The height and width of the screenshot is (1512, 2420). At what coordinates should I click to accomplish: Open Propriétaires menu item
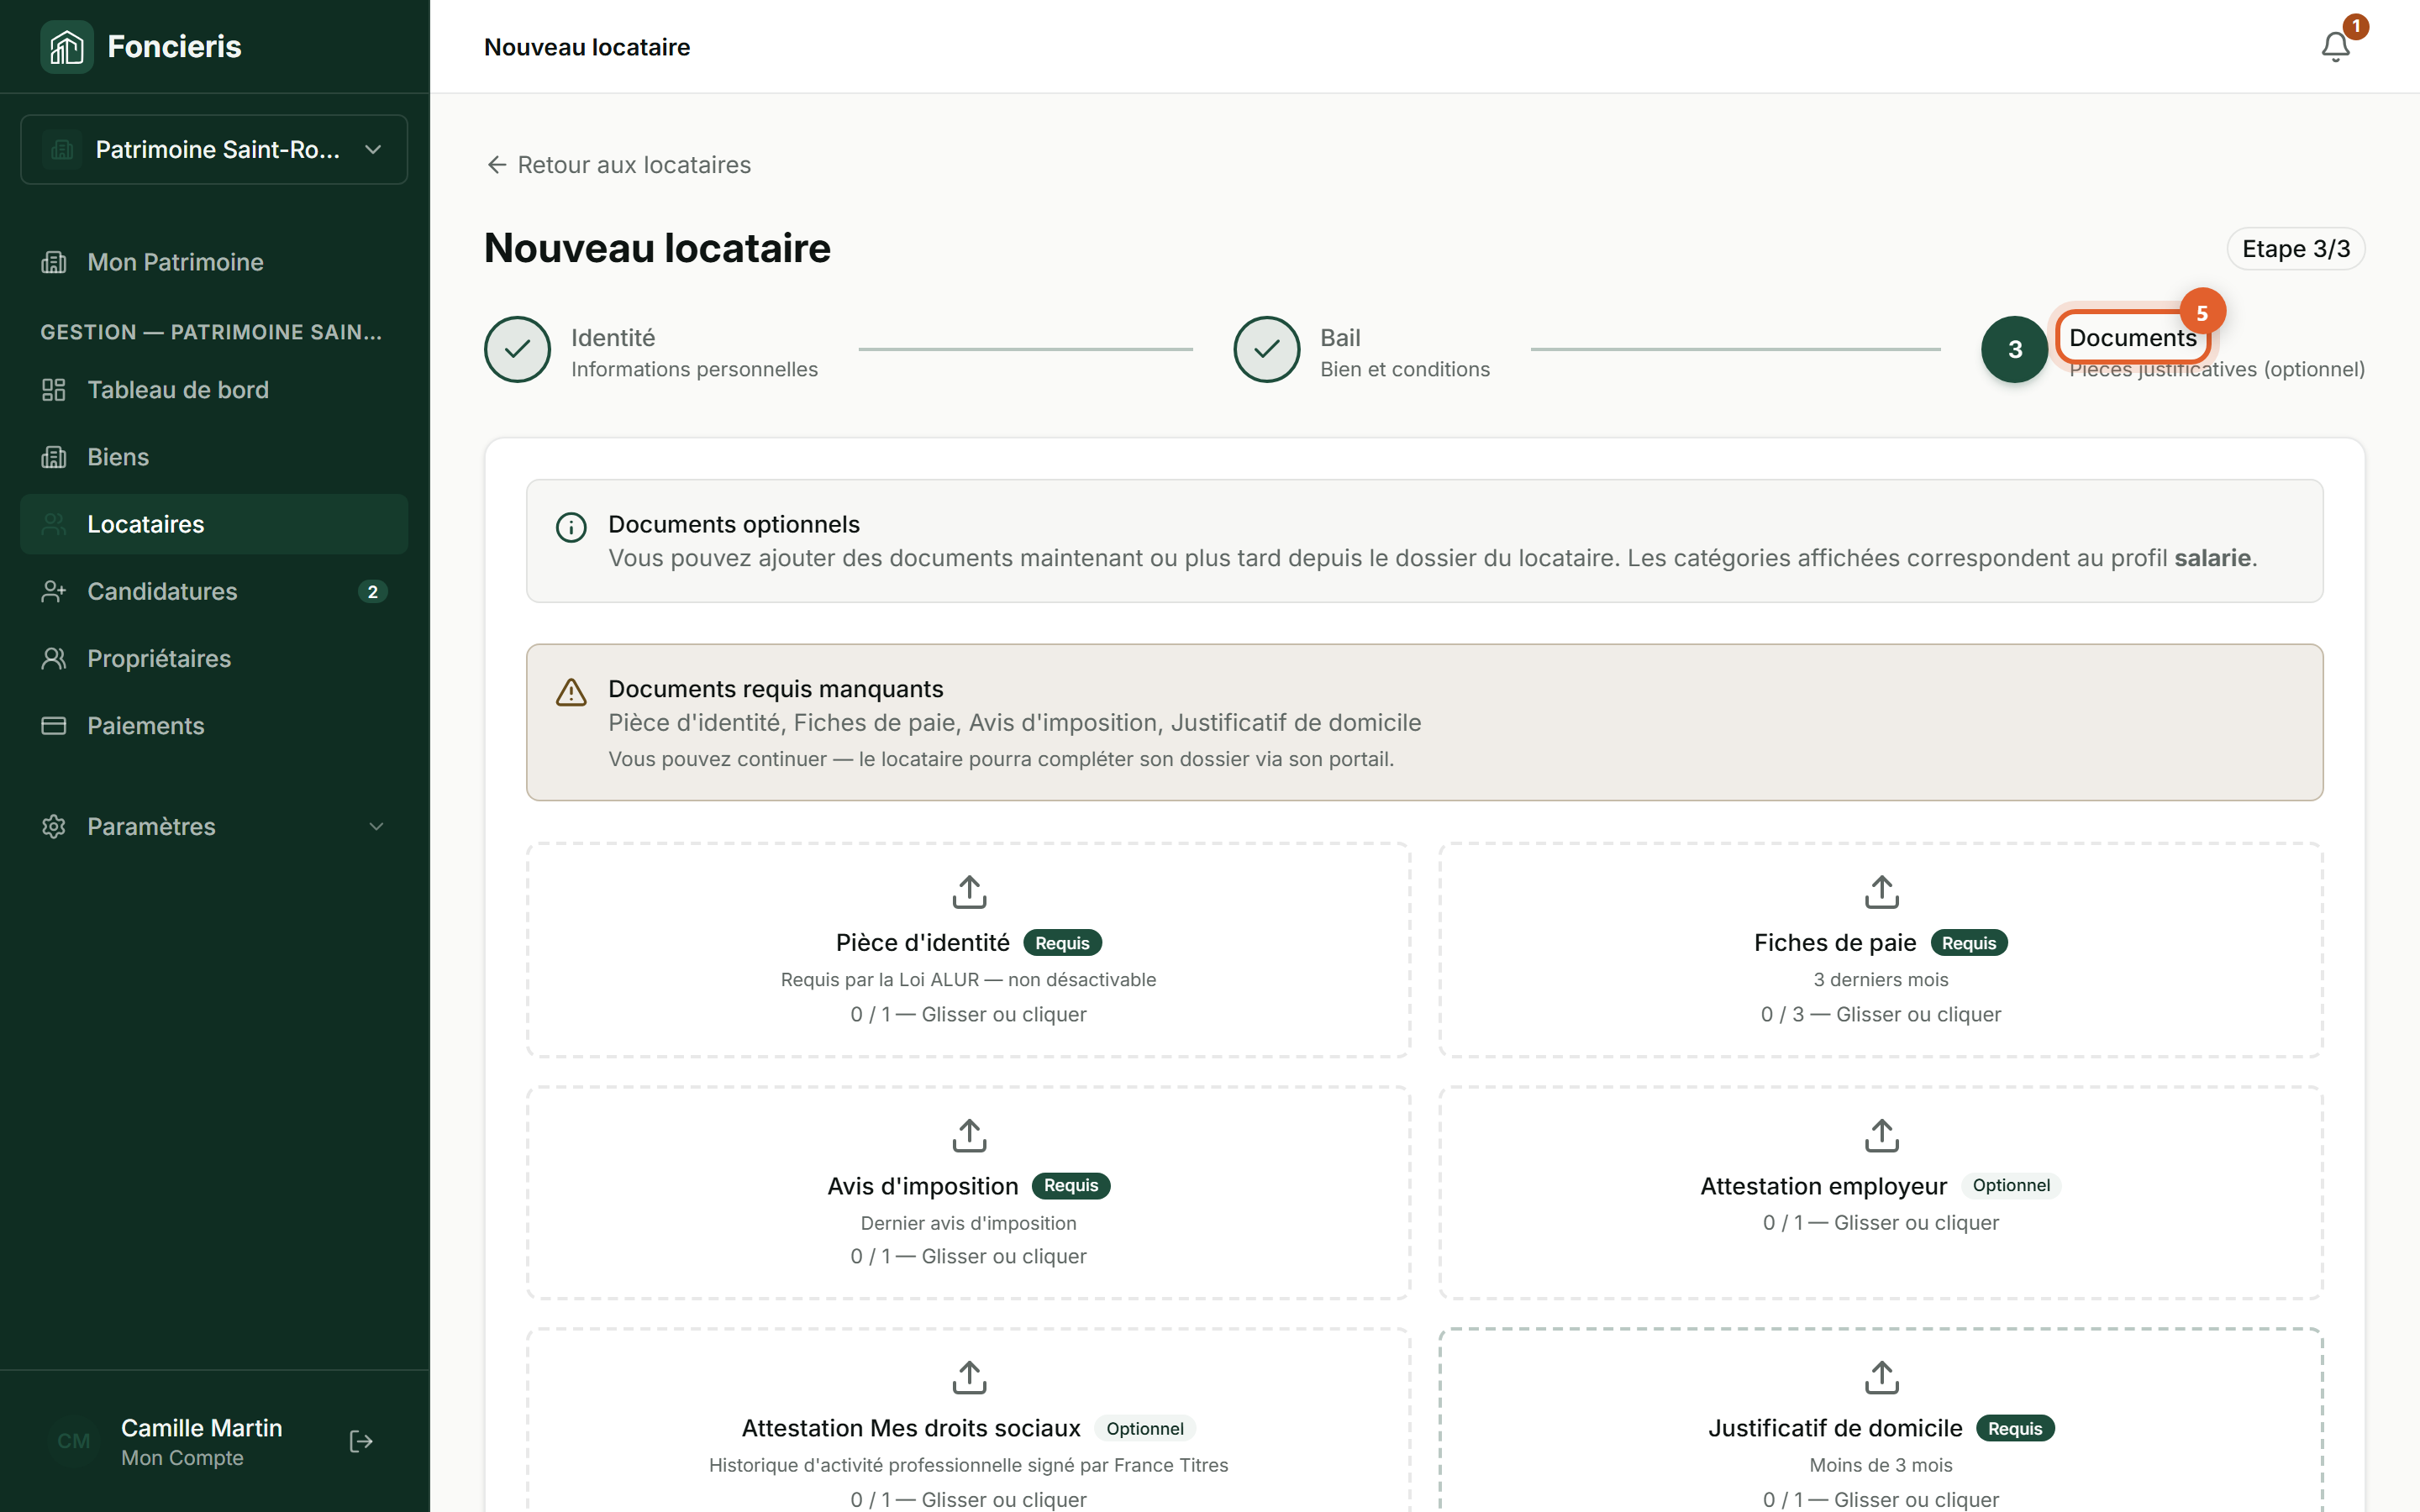(214, 658)
